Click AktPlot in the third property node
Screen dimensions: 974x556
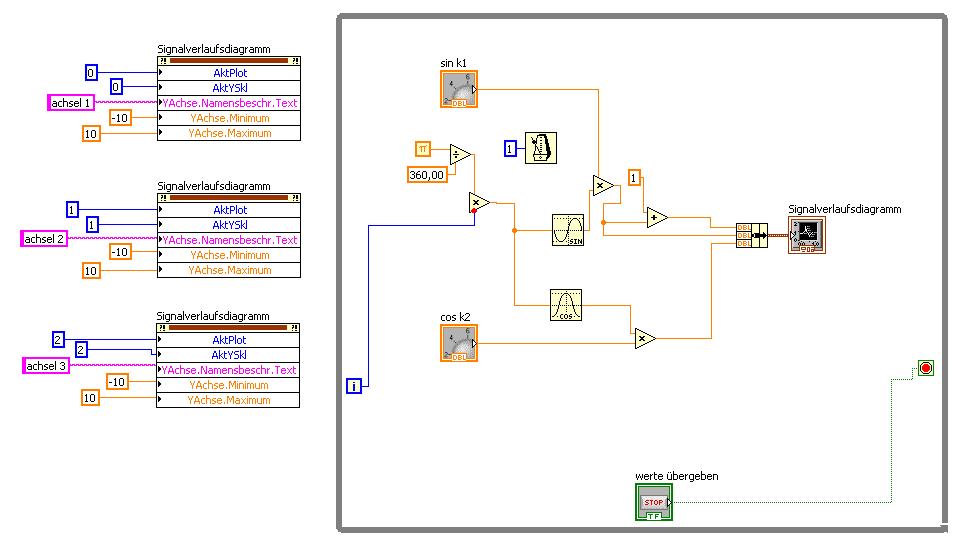click(x=228, y=340)
